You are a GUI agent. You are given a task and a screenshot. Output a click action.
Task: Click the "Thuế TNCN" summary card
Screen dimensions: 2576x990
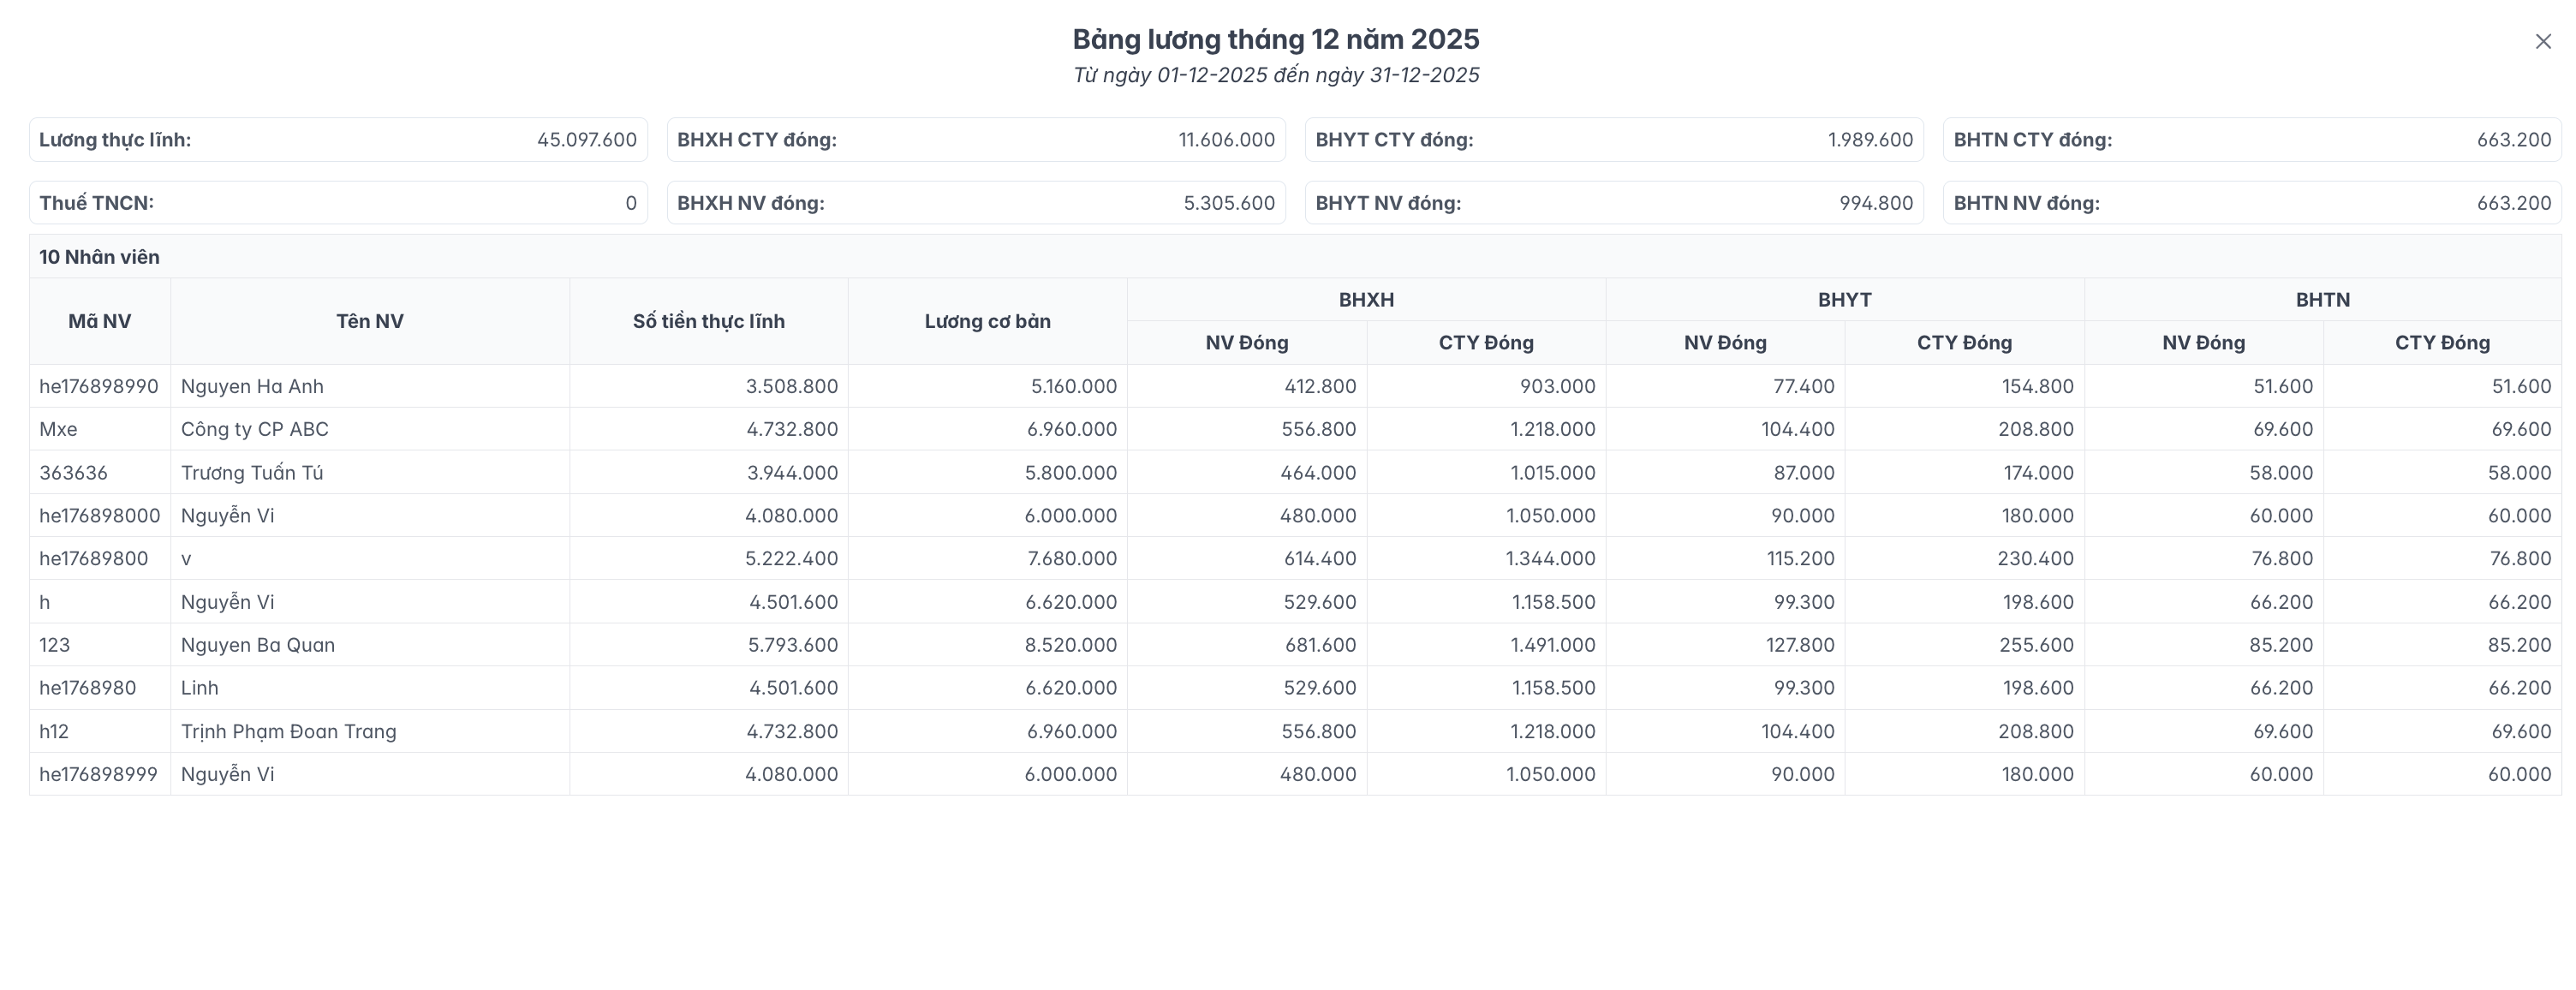tap(338, 203)
